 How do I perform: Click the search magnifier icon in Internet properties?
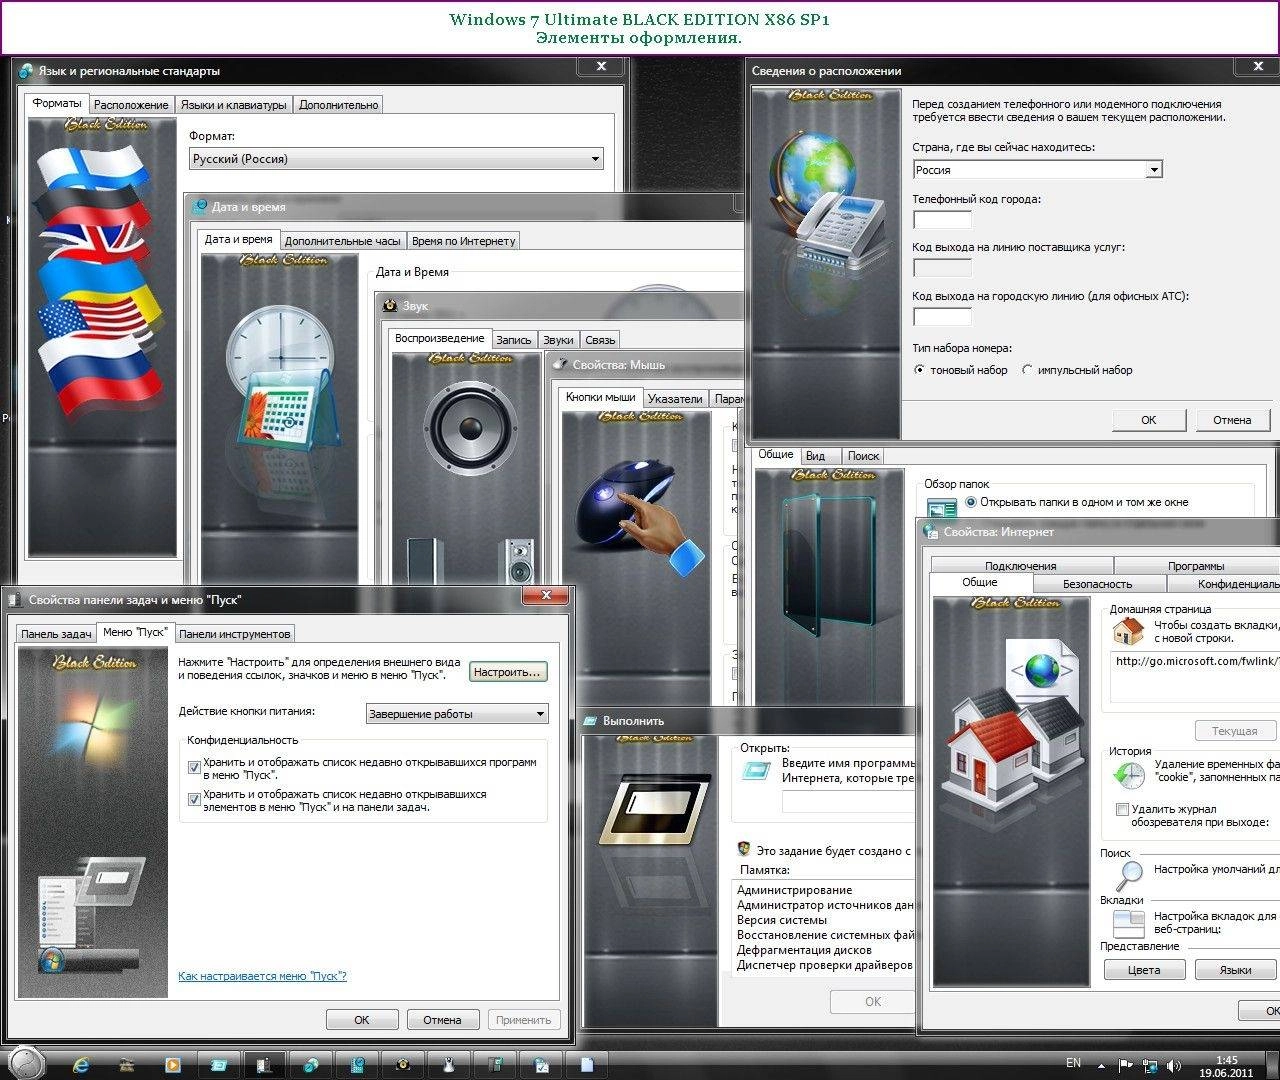(x=1129, y=875)
